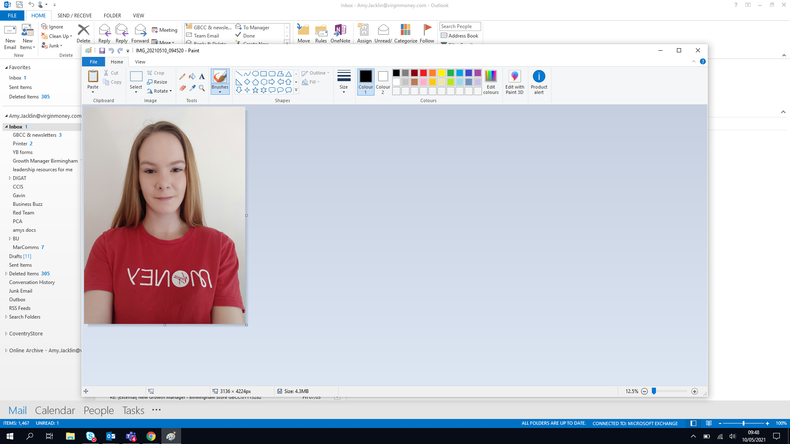Send the message to OneNote in Outlook
Viewport: 790px width, 444px height.
click(x=340, y=33)
